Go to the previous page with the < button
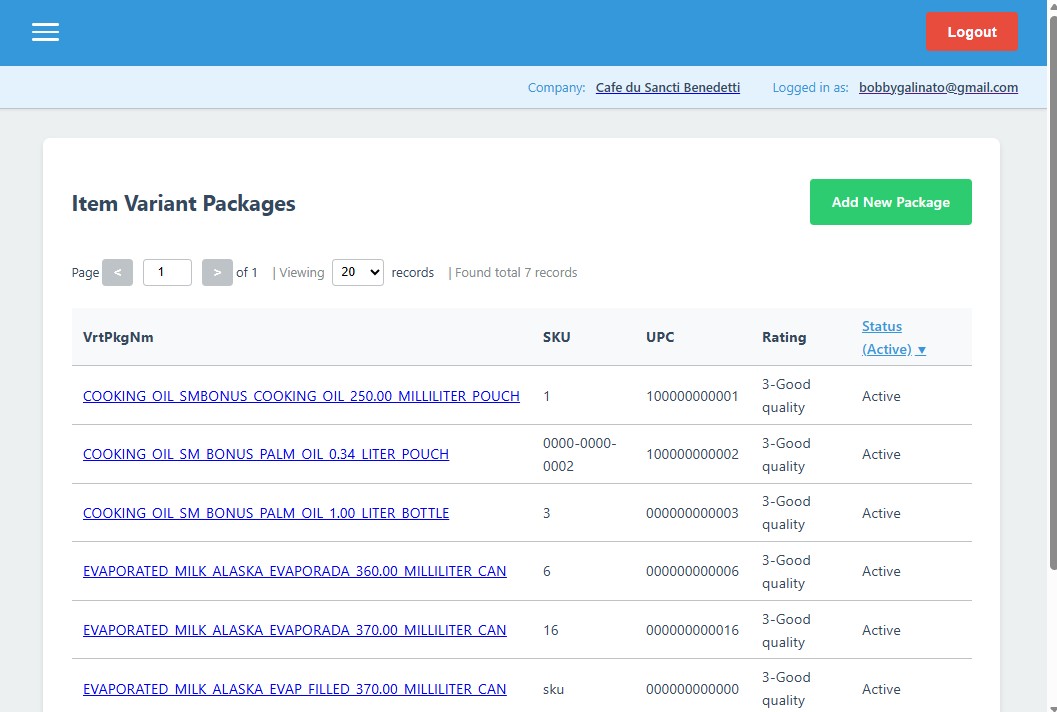The height and width of the screenshot is (712, 1057). 117,272
